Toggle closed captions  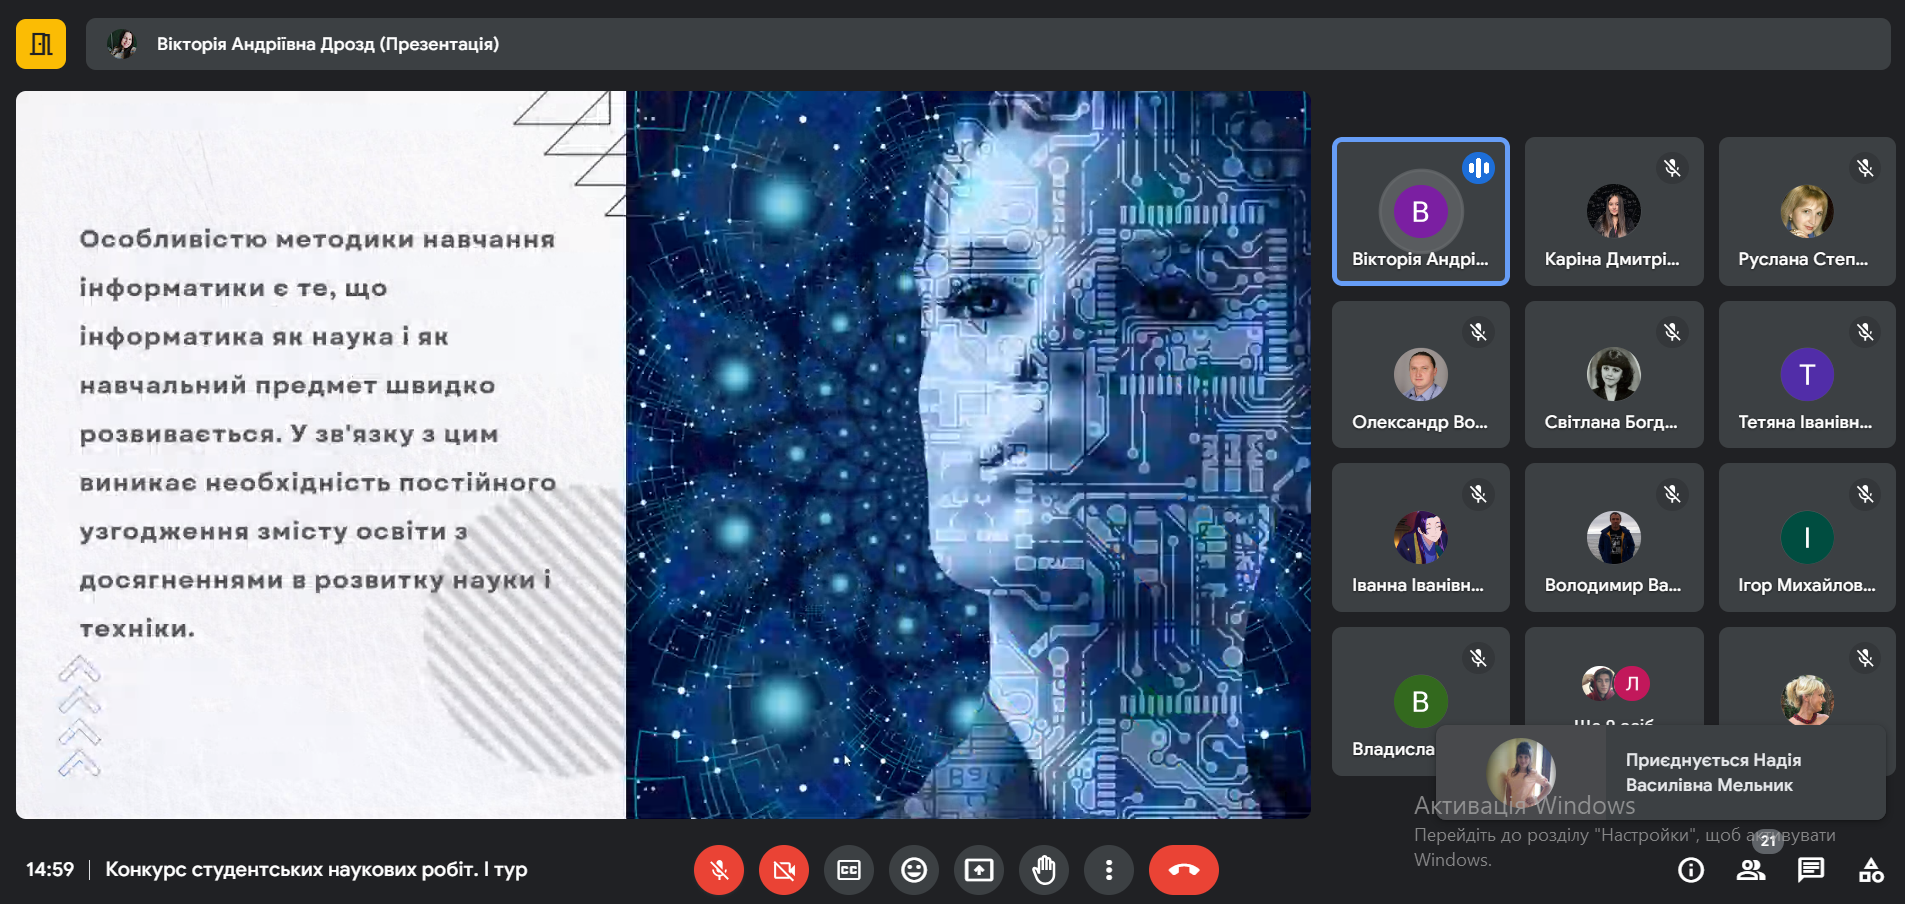[x=849, y=870]
